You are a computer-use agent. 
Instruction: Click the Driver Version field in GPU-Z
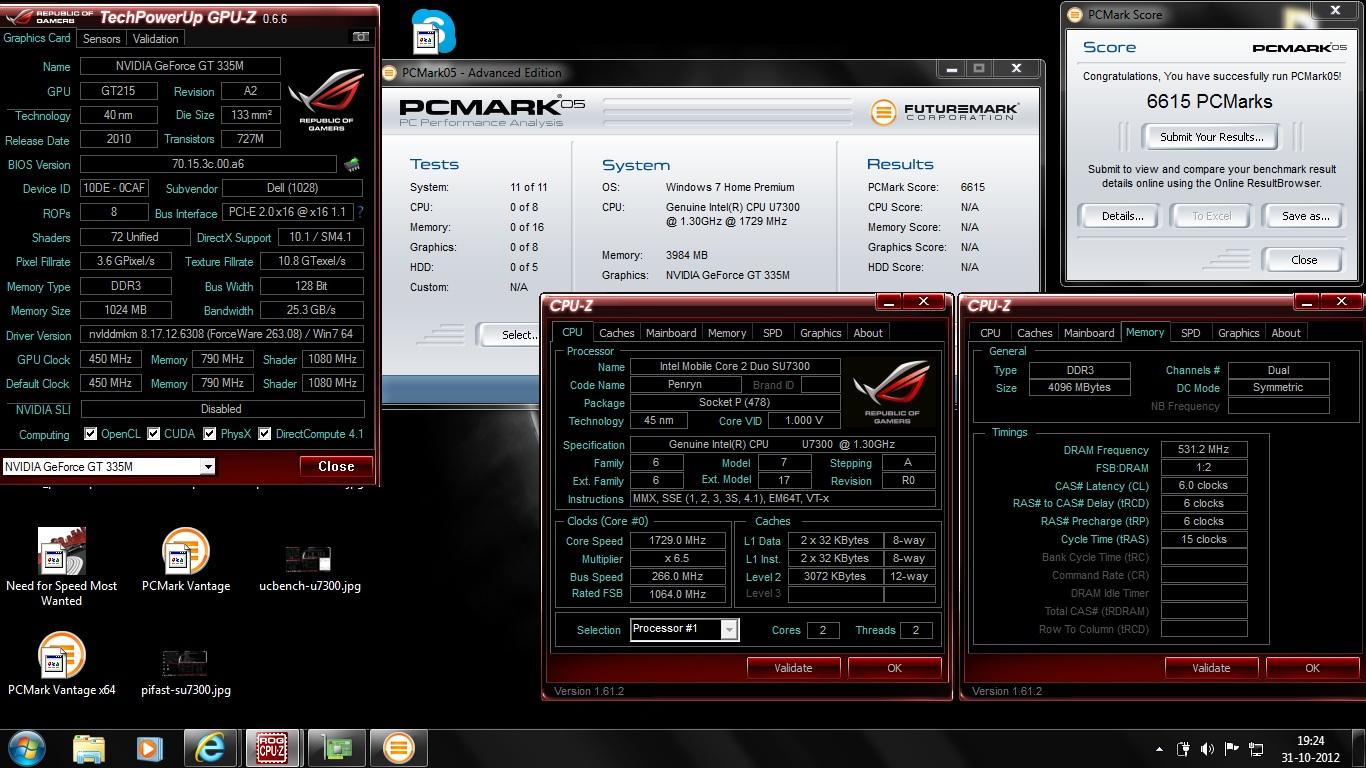[222, 335]
